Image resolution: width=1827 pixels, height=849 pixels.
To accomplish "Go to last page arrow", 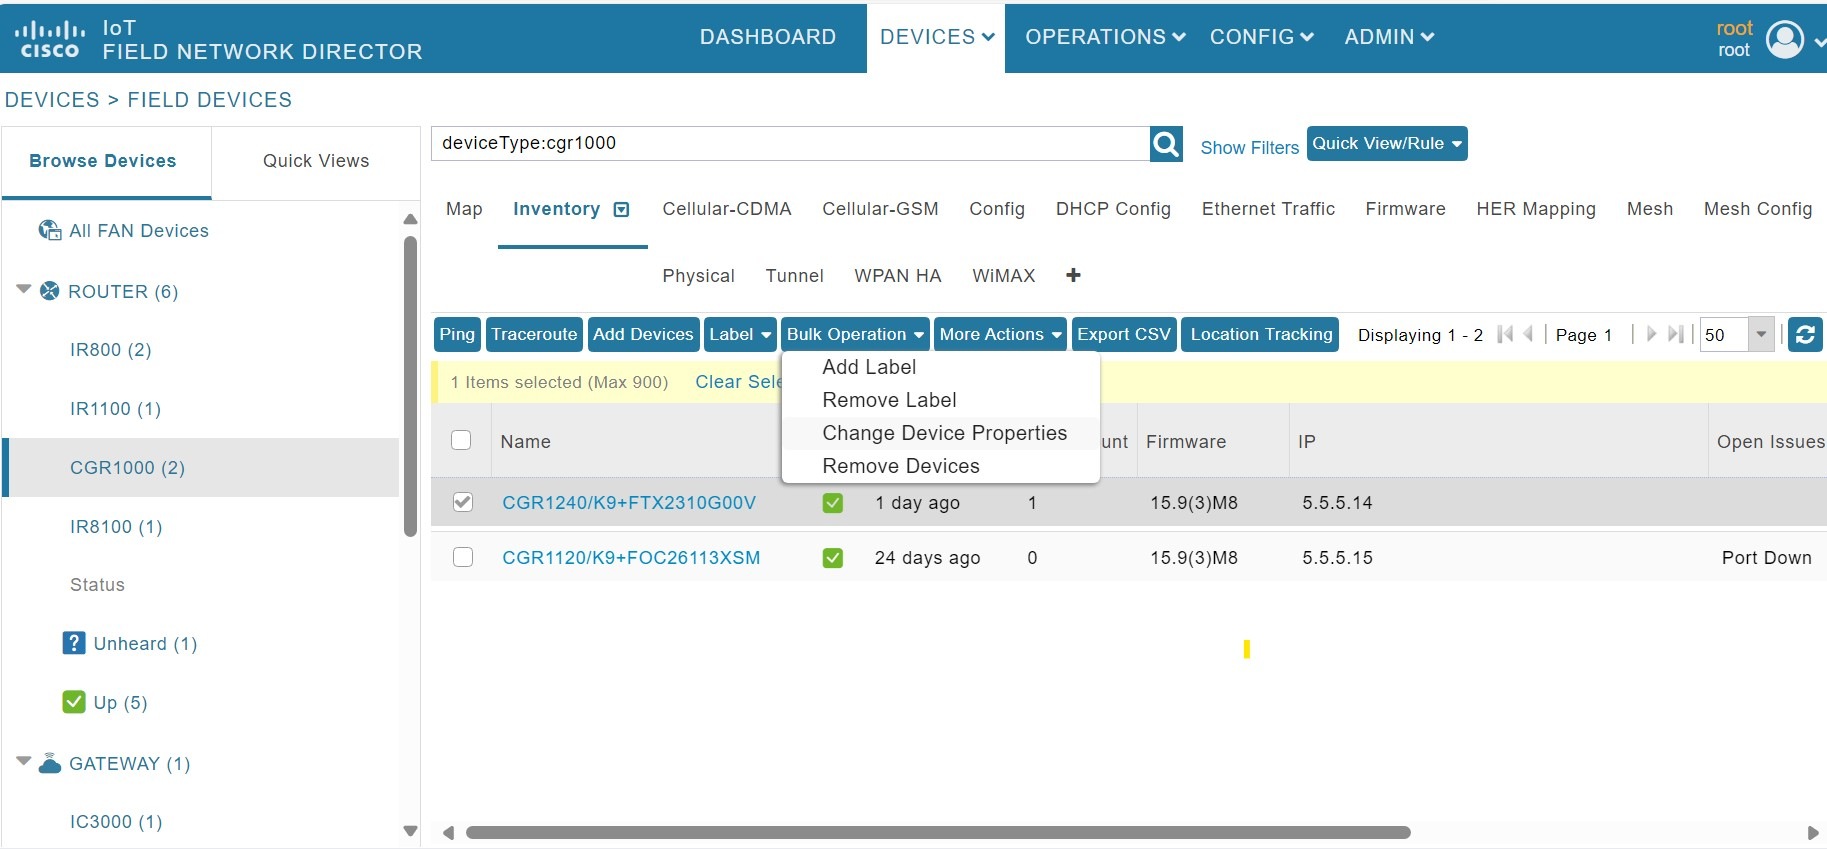I will click(1676, 334).
